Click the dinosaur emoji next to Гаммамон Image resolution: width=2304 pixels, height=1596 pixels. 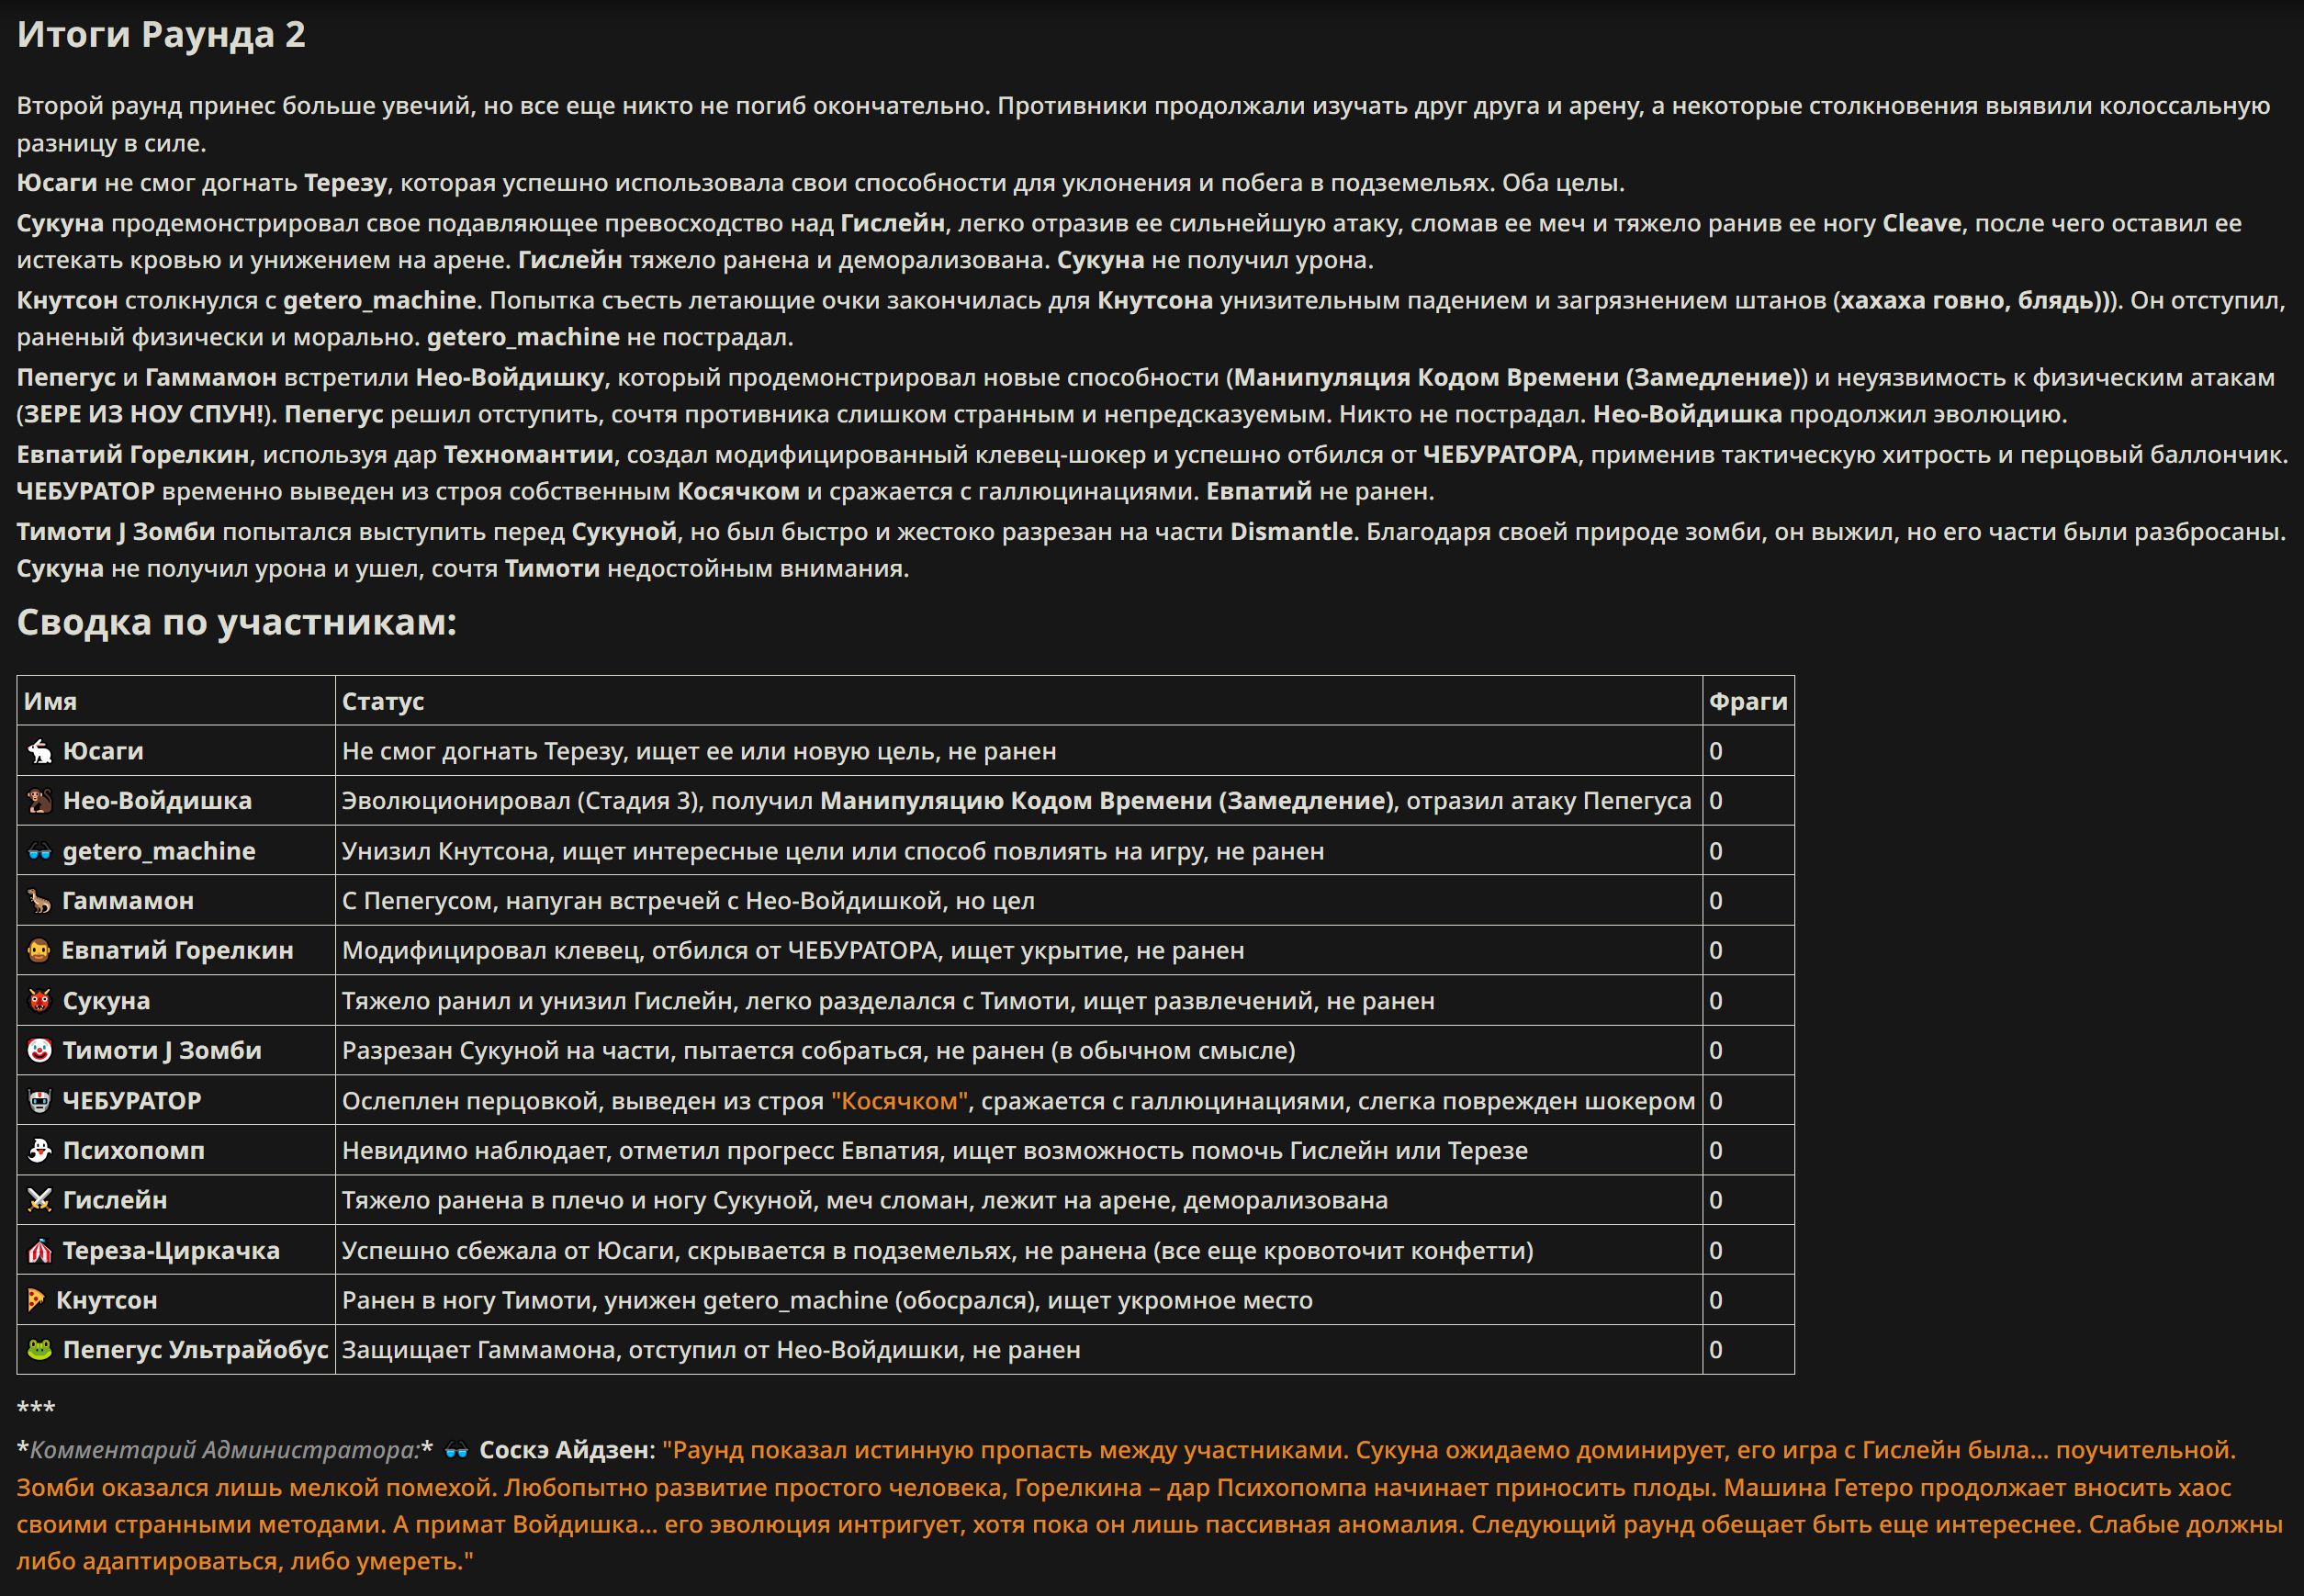coord(40,901)
